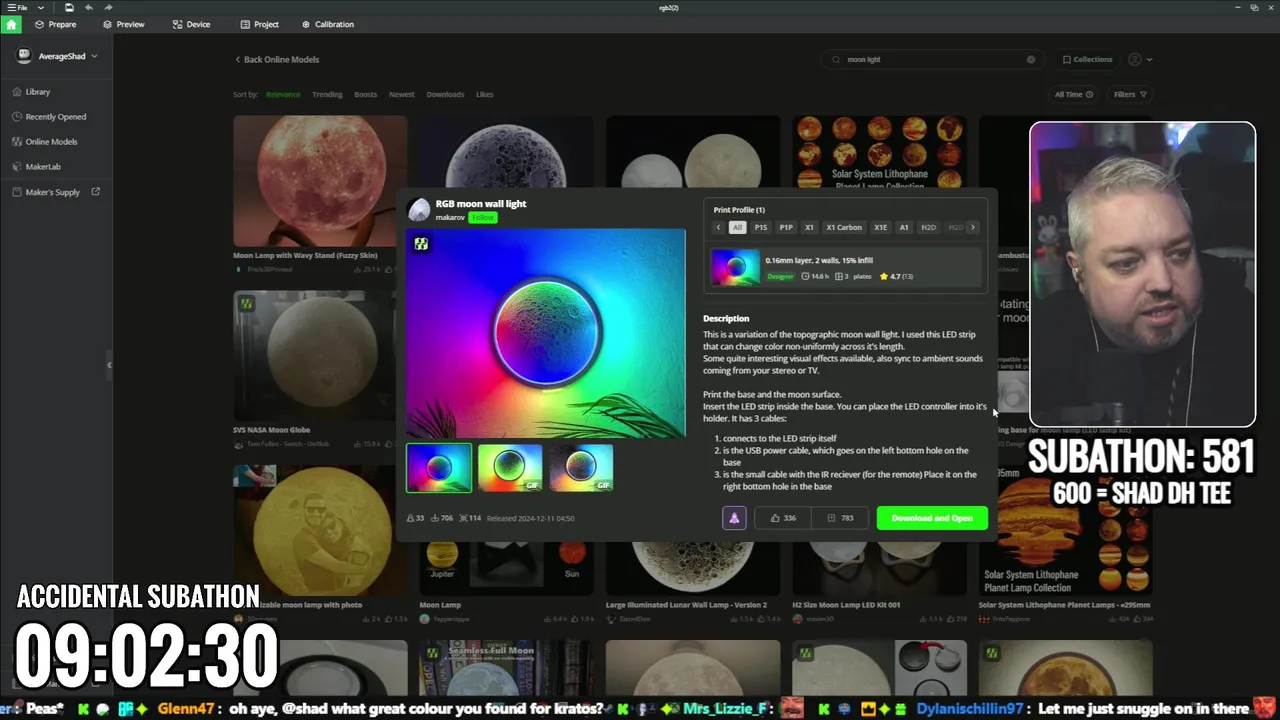The height and width of the screenshot is (720, 1280).
Task: Clear the search text with X icon
Action: [1031, 59]
